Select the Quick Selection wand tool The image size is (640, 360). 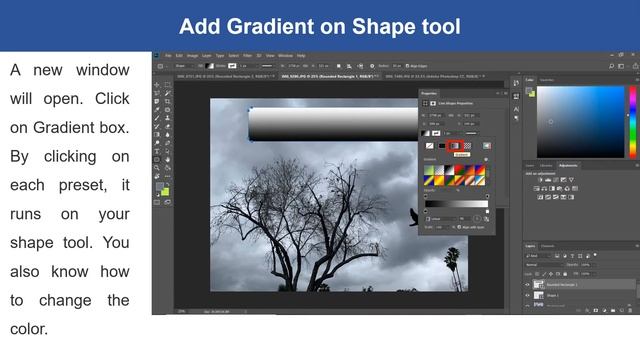pyautogui.click(x=167, y=93)
